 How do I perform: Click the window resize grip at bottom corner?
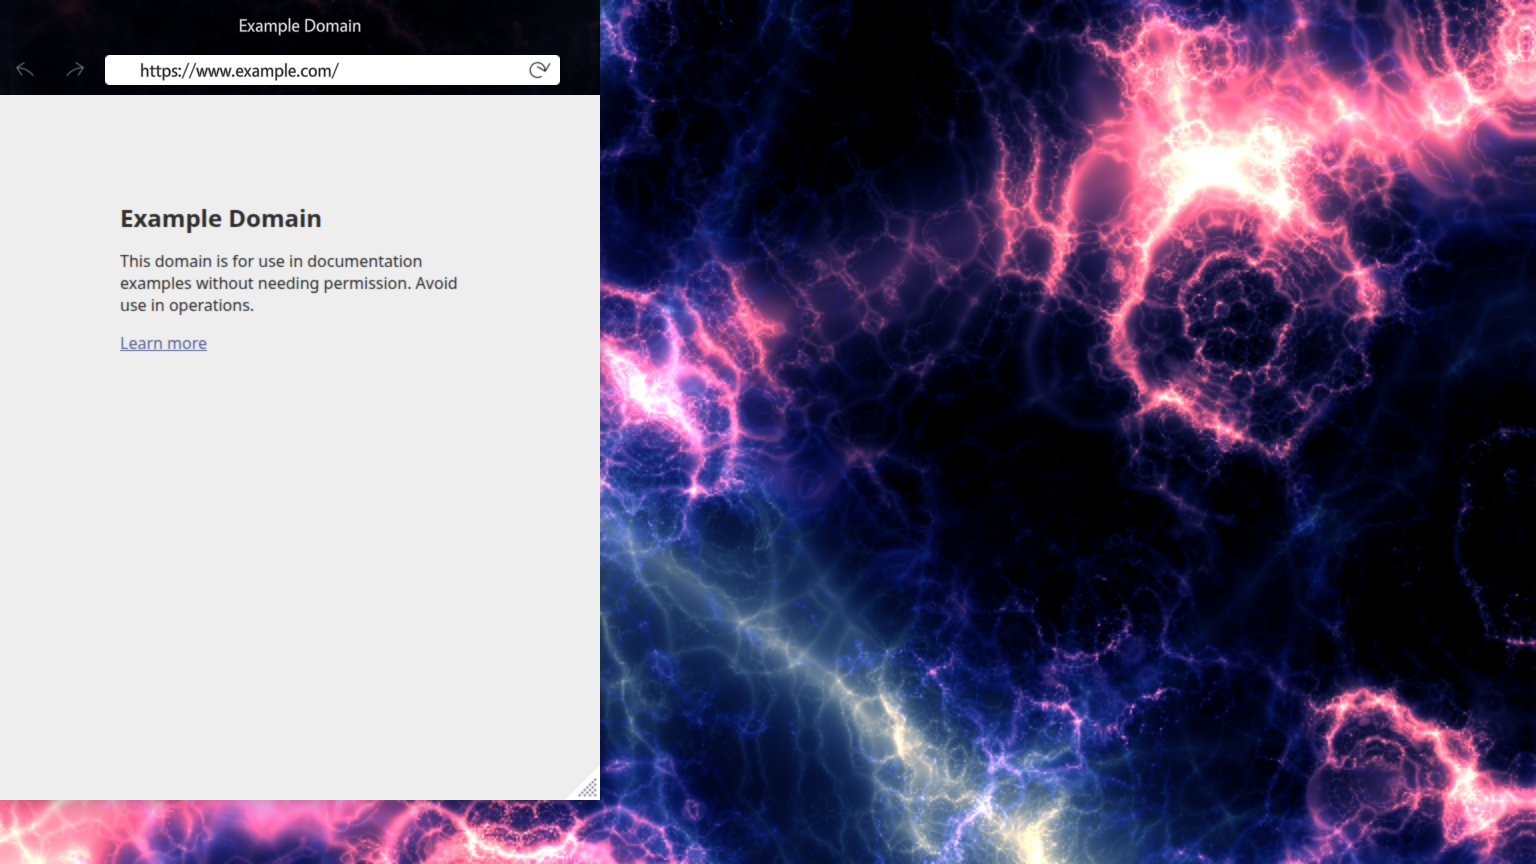[x=588, y=788]
